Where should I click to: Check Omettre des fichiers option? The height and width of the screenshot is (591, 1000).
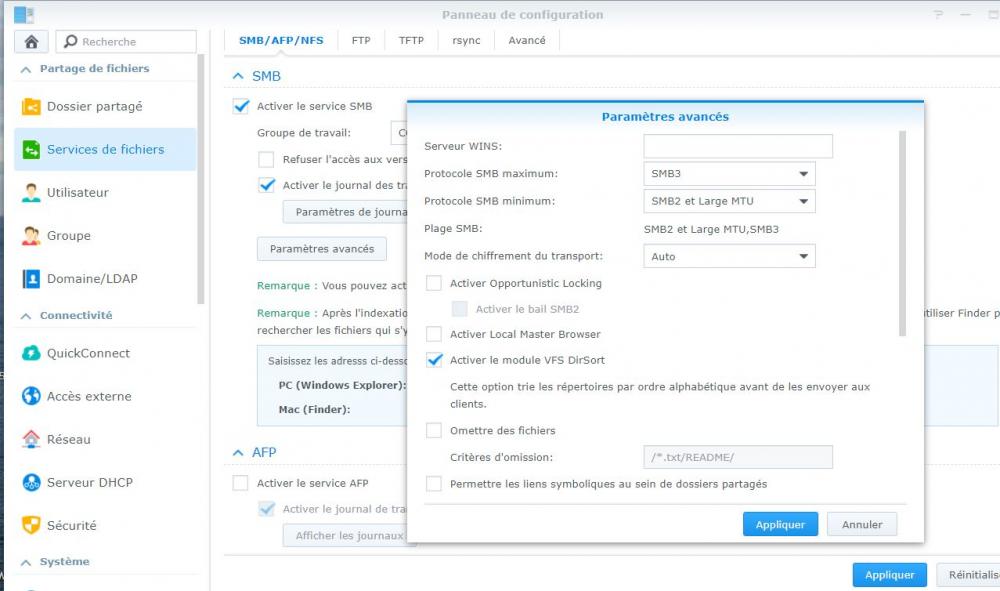pyautogui.click(x=434, y=430)
